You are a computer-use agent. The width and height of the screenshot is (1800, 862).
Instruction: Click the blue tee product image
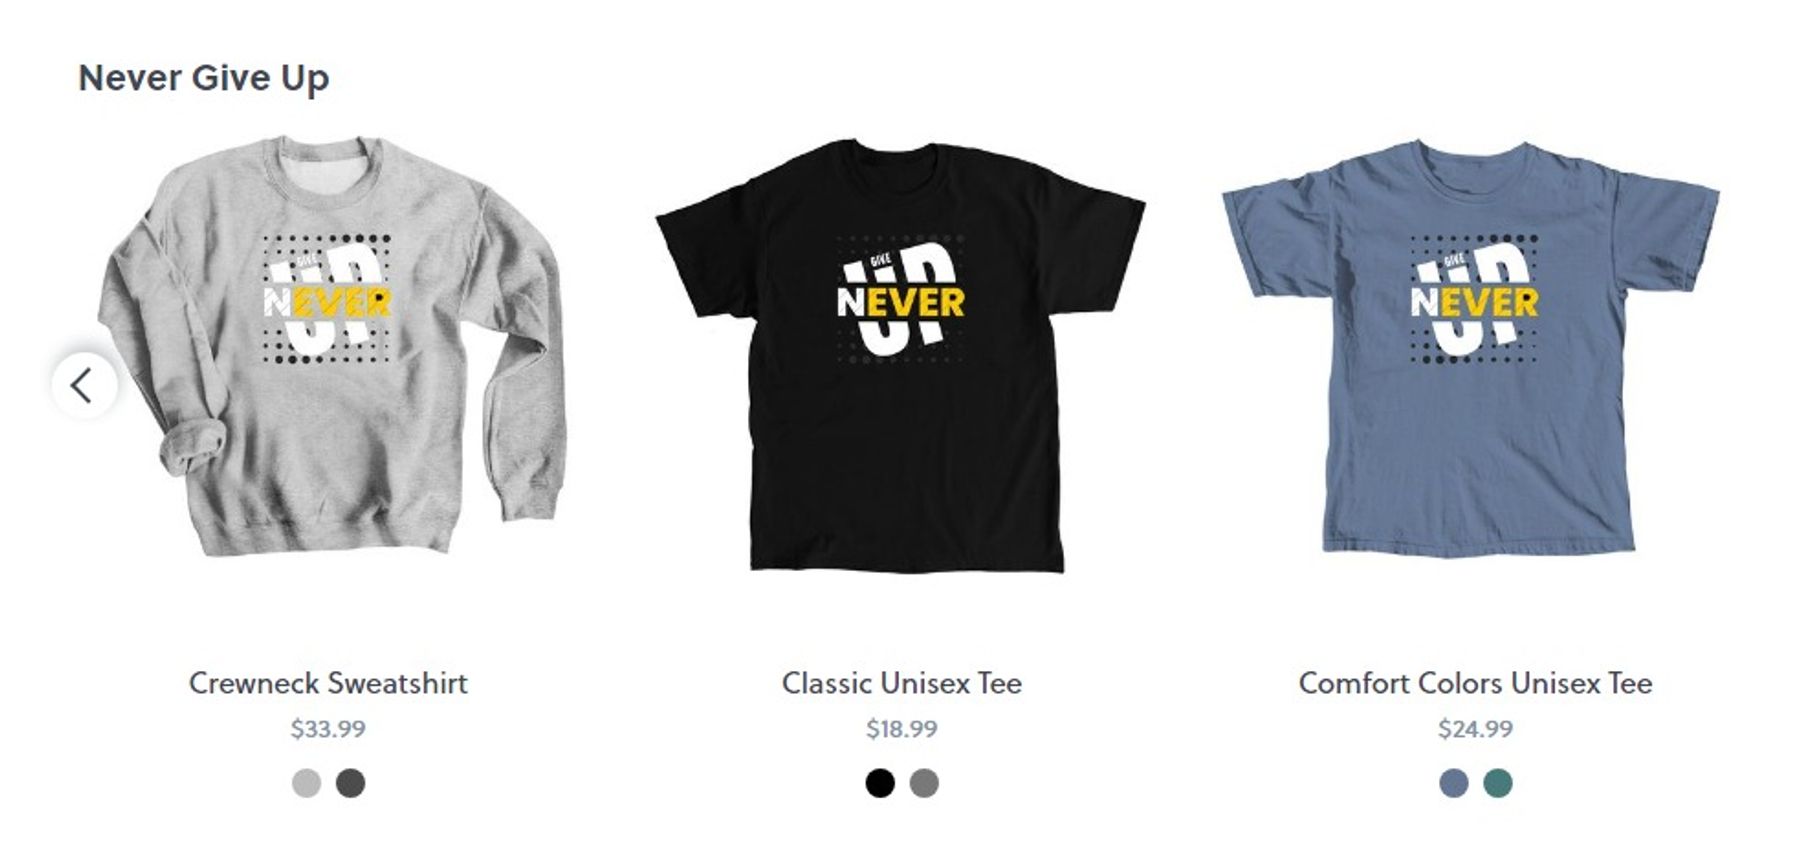click(x=1471, y=347)
